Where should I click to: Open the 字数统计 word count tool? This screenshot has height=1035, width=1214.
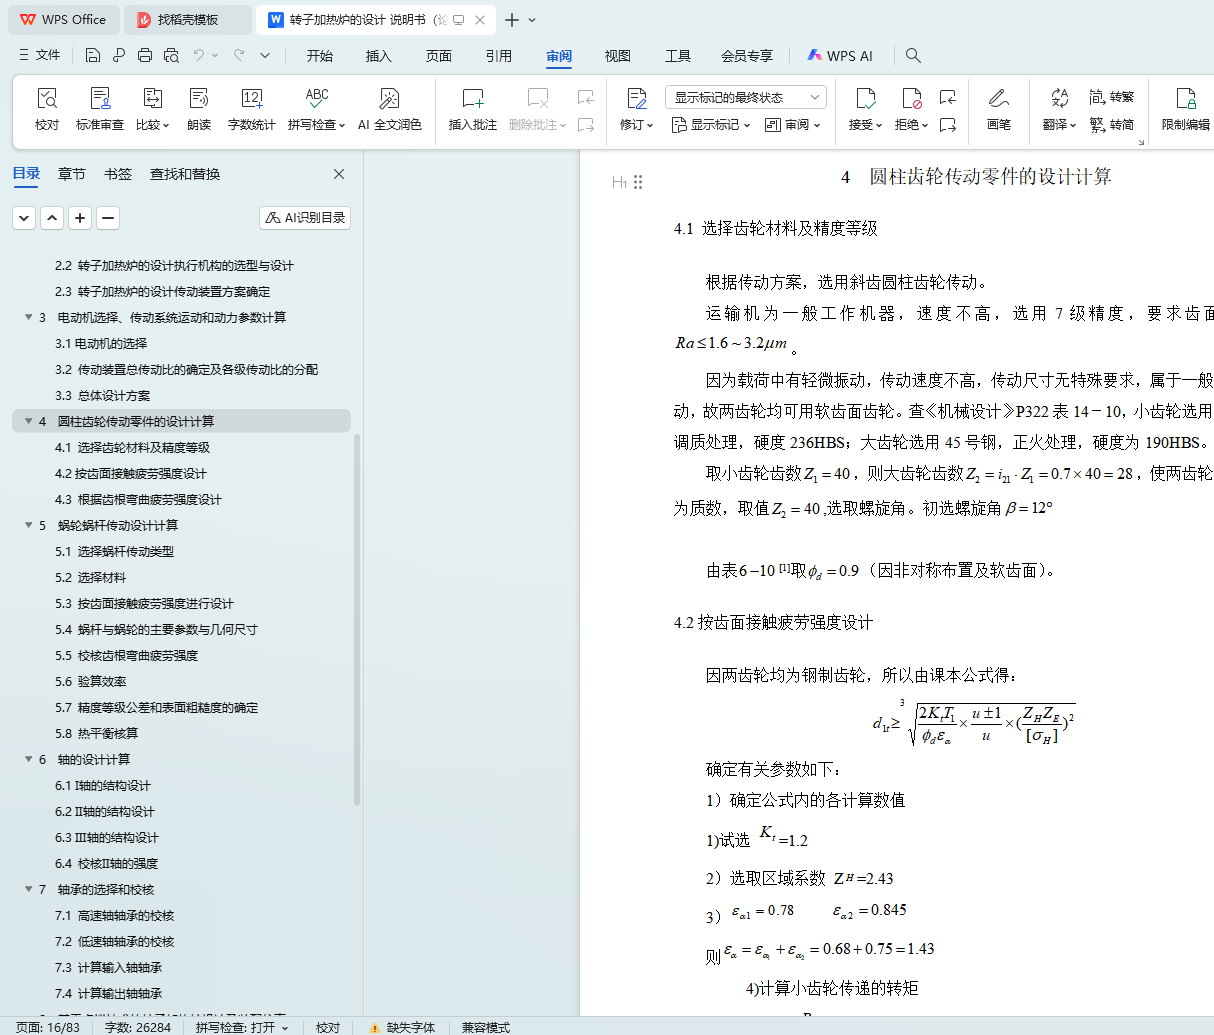point(252,109)
